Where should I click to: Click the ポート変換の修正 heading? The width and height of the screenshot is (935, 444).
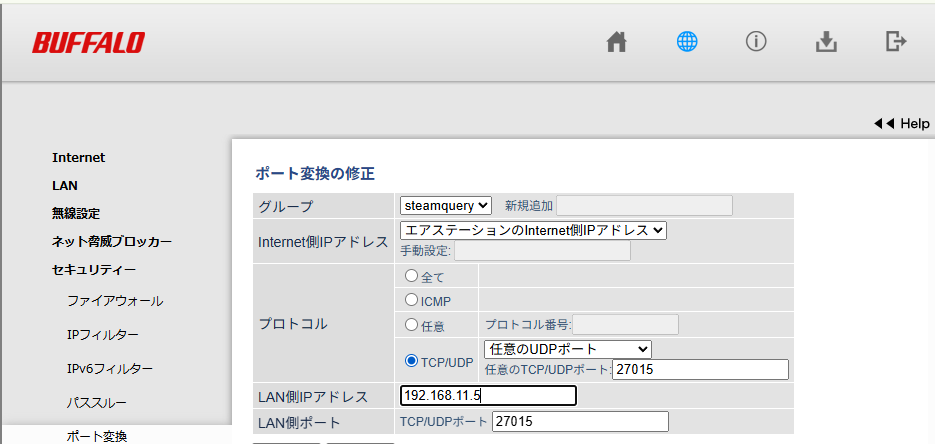point(314,173)
